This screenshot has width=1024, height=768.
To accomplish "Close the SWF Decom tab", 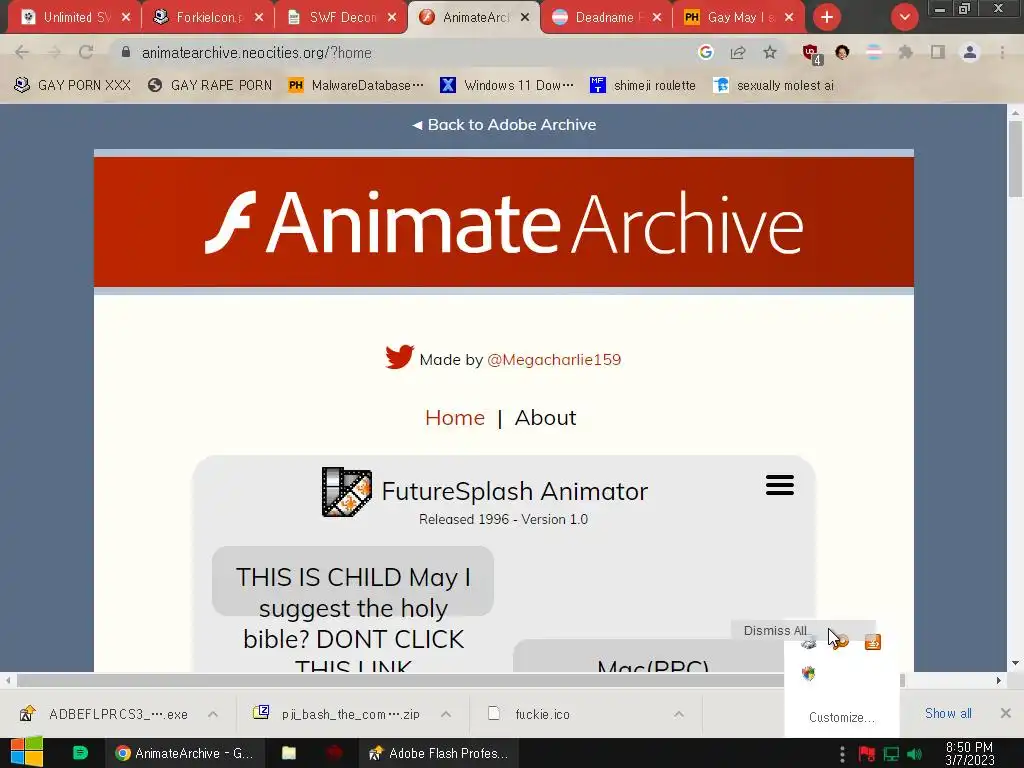I will pyautogui.click(x=392, y=17).
